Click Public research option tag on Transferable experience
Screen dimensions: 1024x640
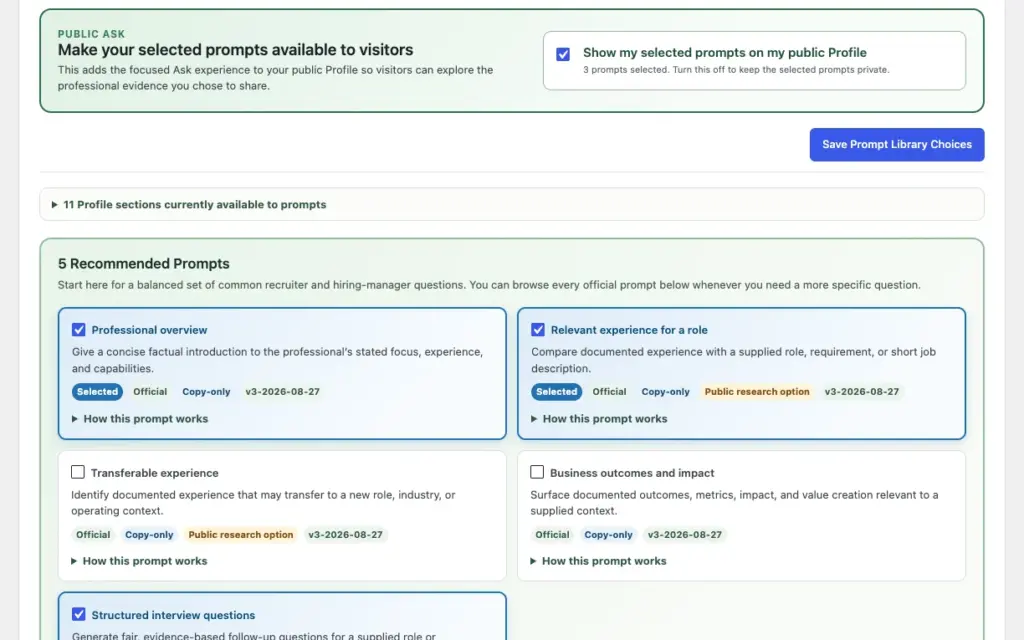coord(241,534)
